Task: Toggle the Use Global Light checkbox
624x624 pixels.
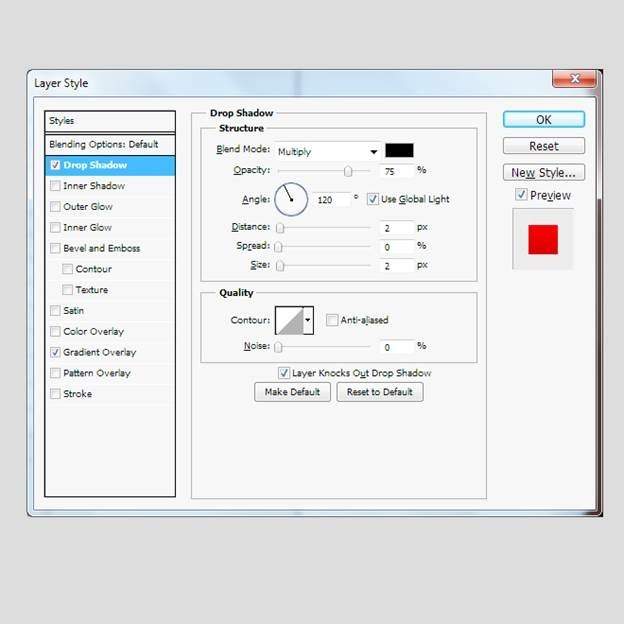Action: 373,199
